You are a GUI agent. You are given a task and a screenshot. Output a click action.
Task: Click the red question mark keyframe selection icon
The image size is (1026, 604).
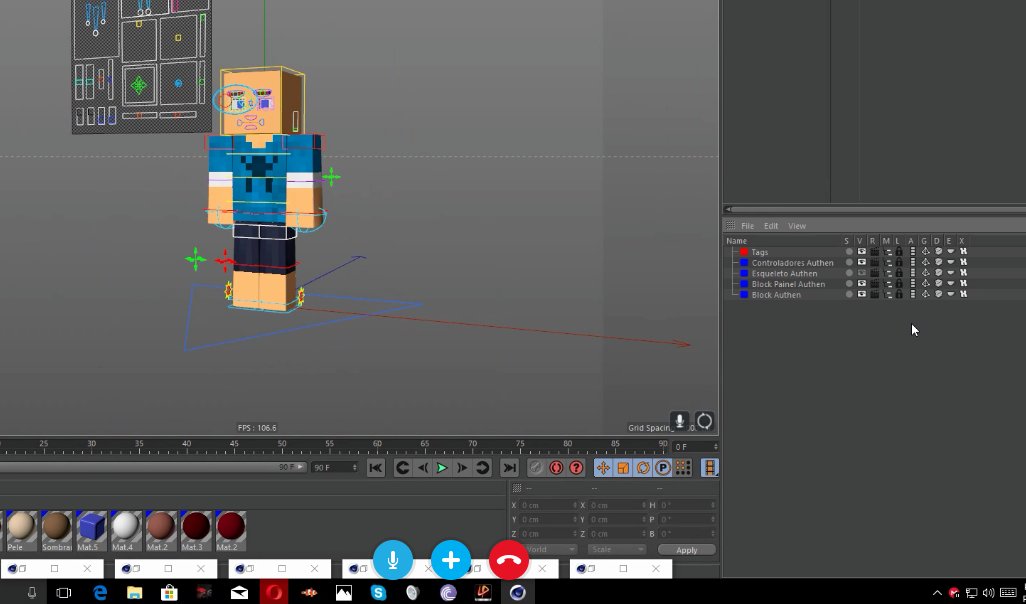[576, 467]
